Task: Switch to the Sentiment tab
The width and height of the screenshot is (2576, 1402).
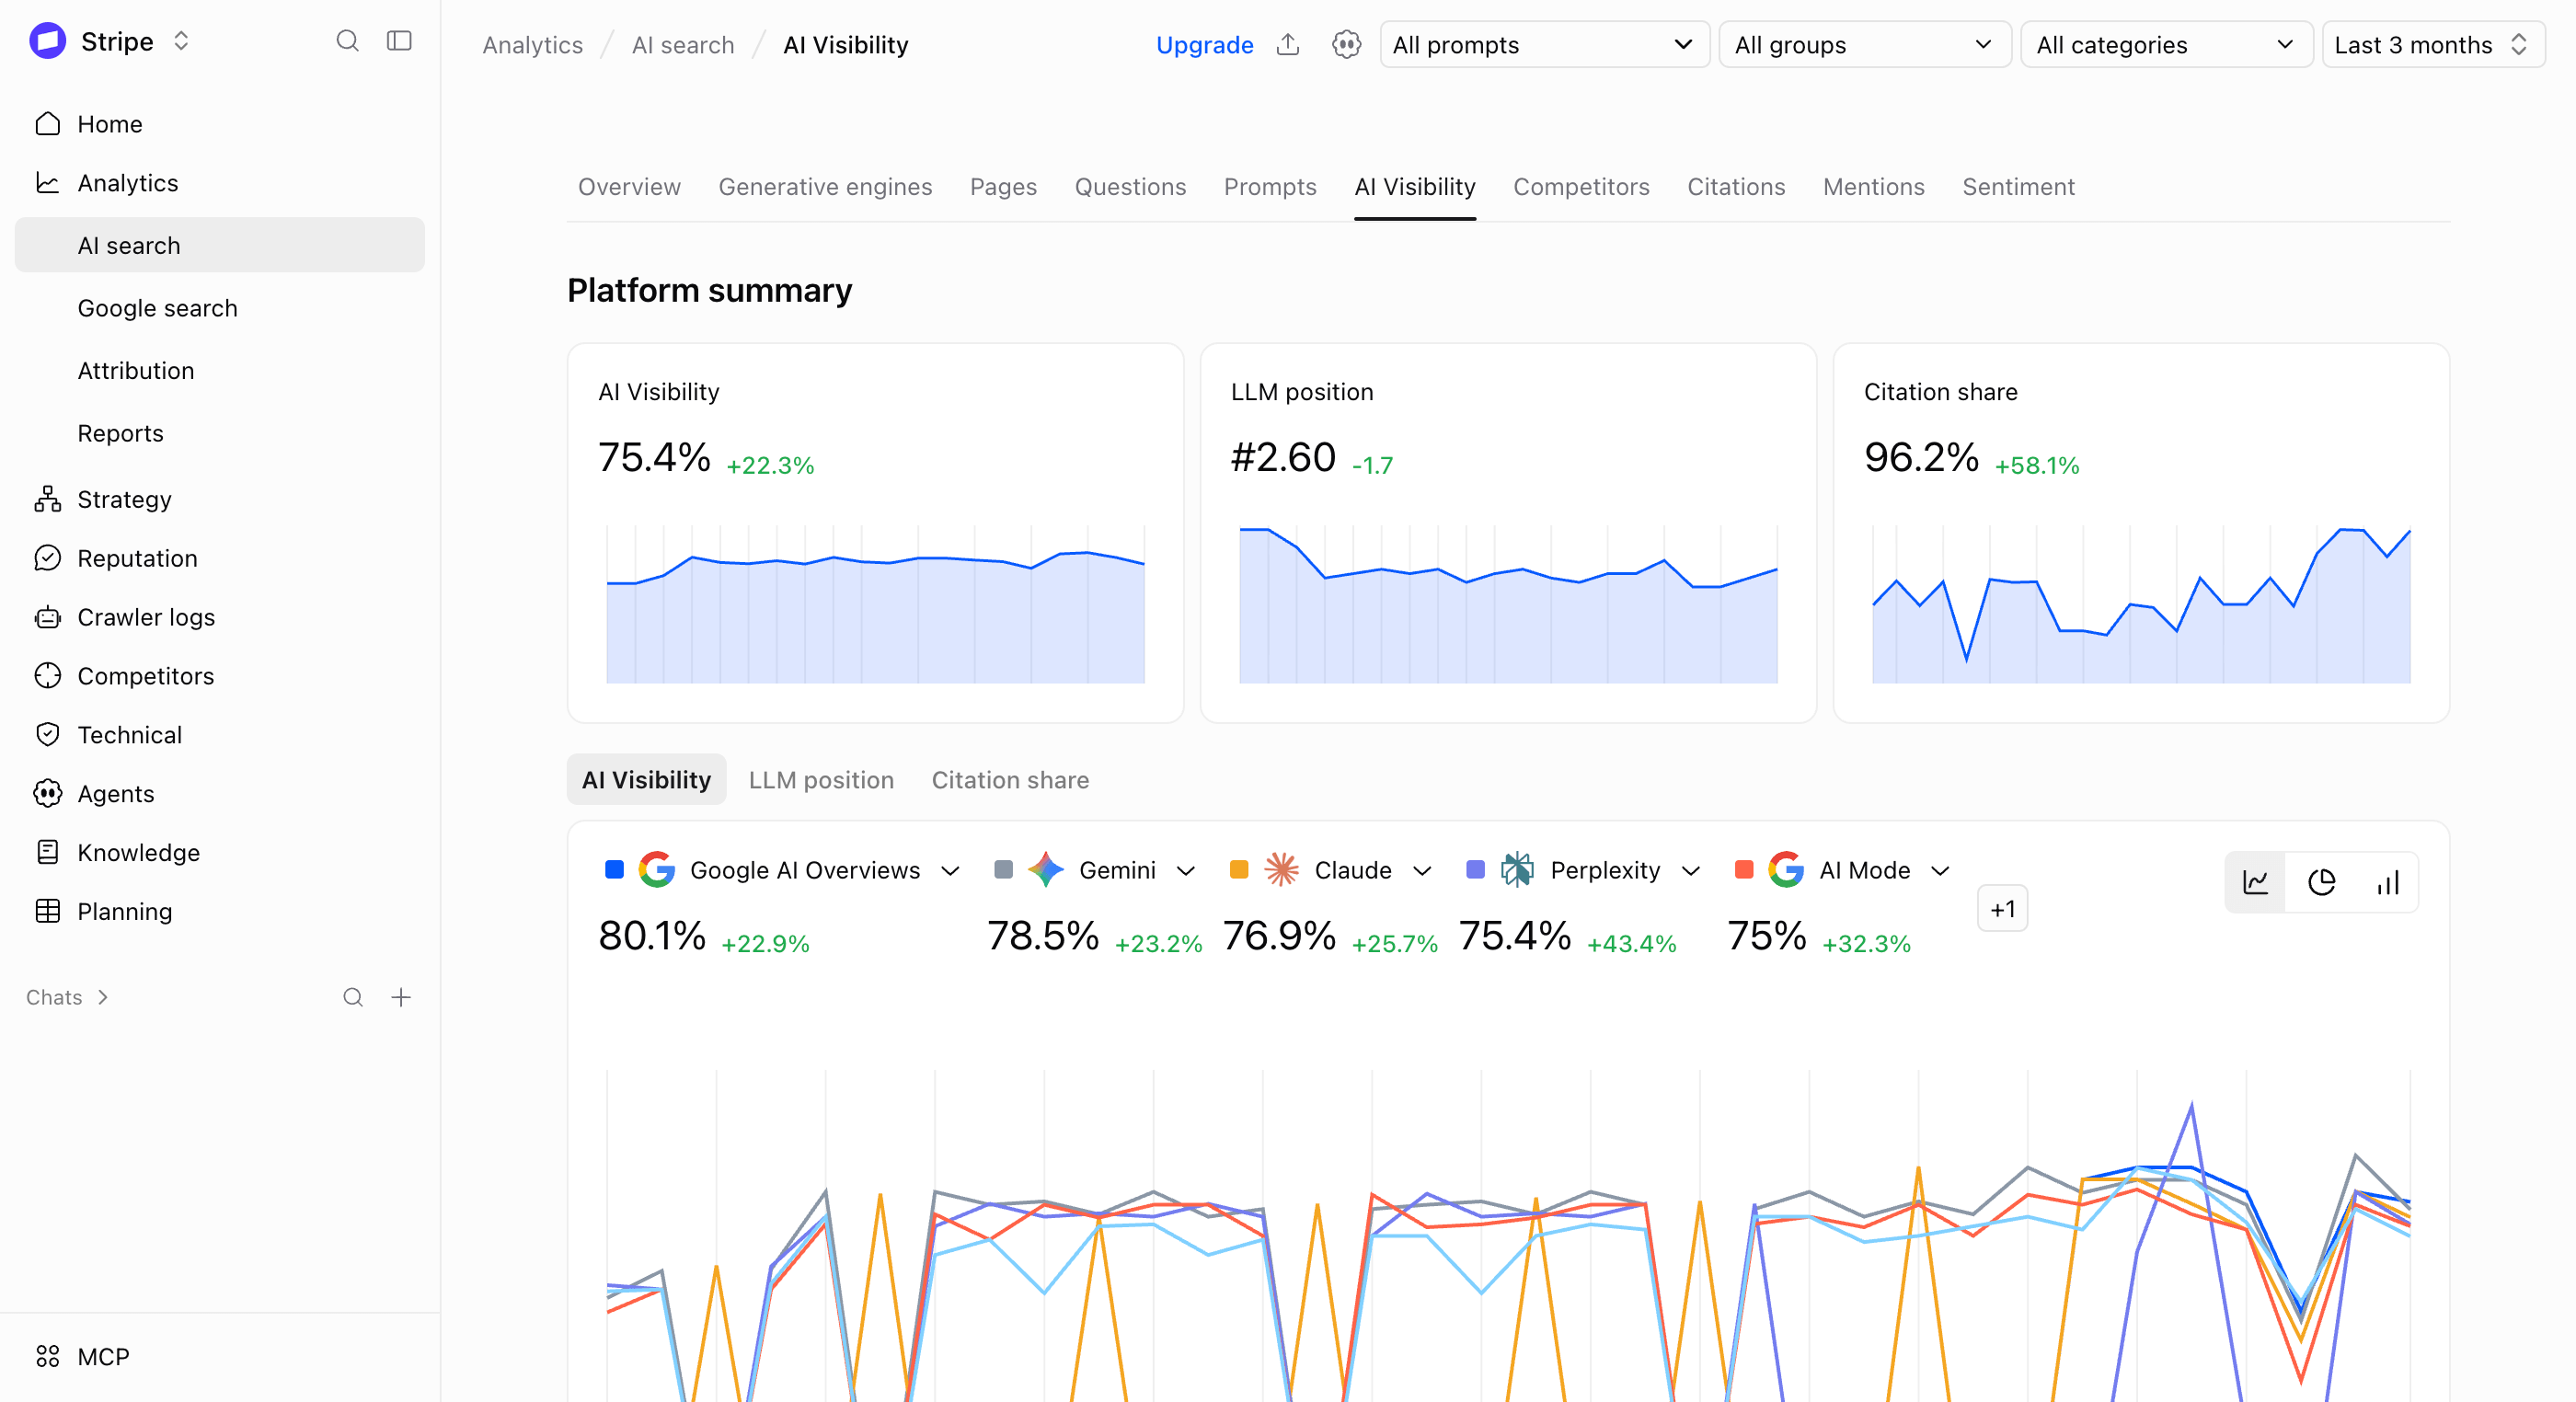Action: tap(2018, 187)
